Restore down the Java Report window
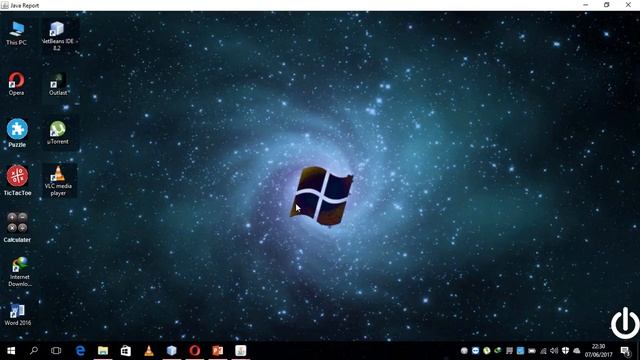Viewport: 640px width, 360px height. click(x=607, y=5)
